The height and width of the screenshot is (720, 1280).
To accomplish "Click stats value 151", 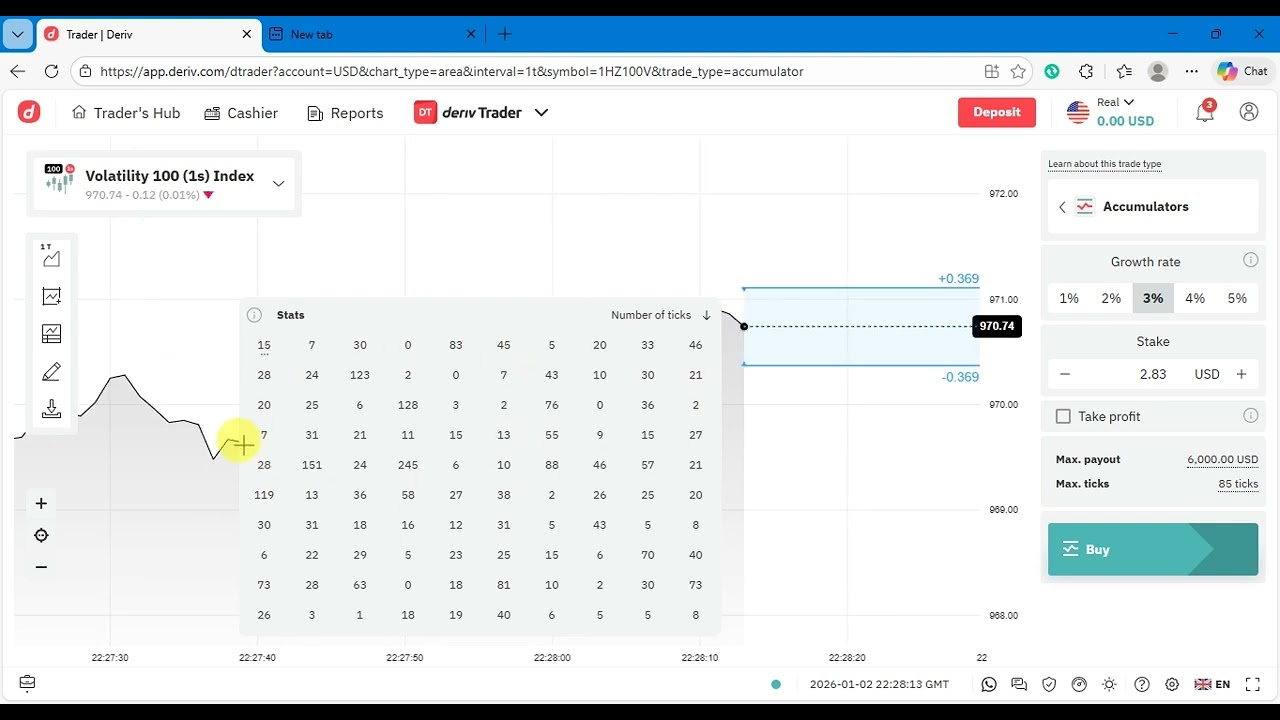I will [312, 465].
